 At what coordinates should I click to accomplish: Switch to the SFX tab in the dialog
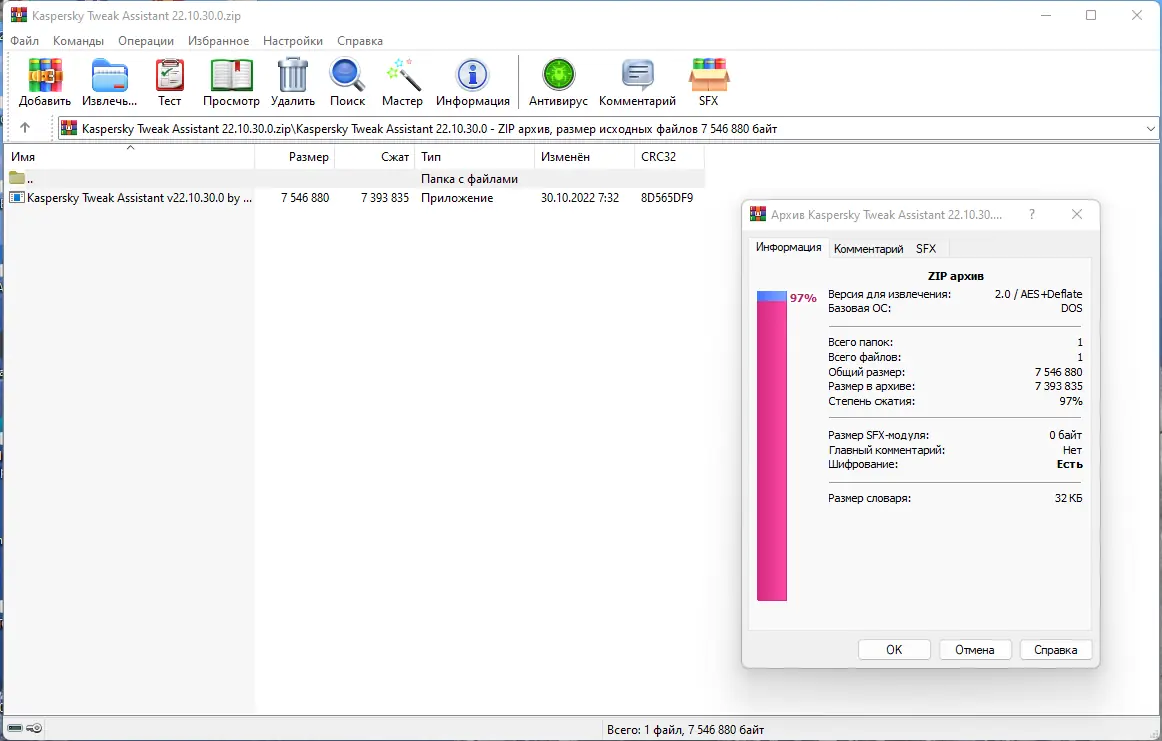click(x=926, y=249)
